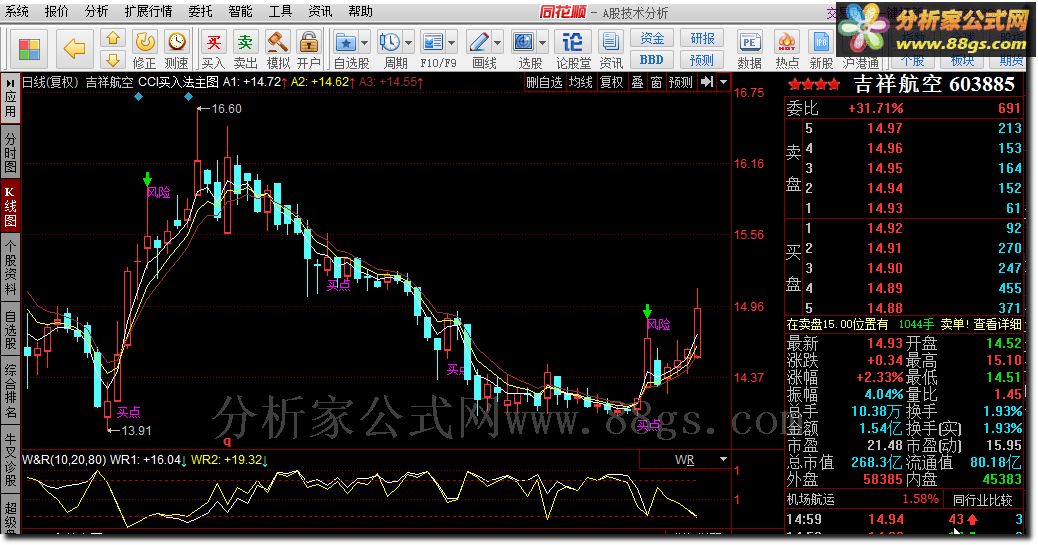Click the four-star rating icon
This screenshot has height=545, width=1038.
(814, 85)
